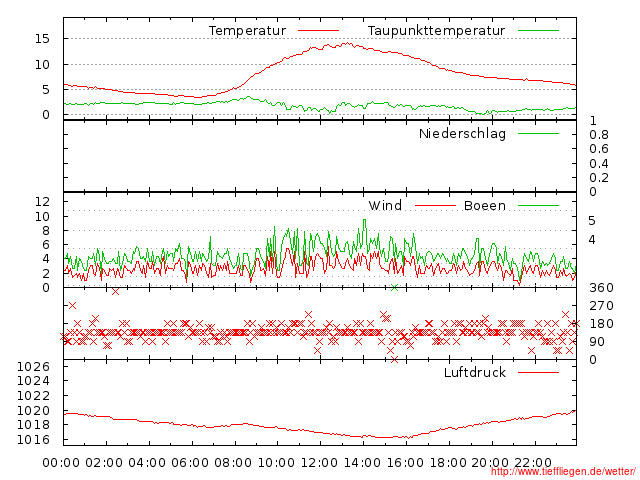Click the 6 wind speed axis label
This screenshot has height=480, width=640.
(x=46, y=245)
